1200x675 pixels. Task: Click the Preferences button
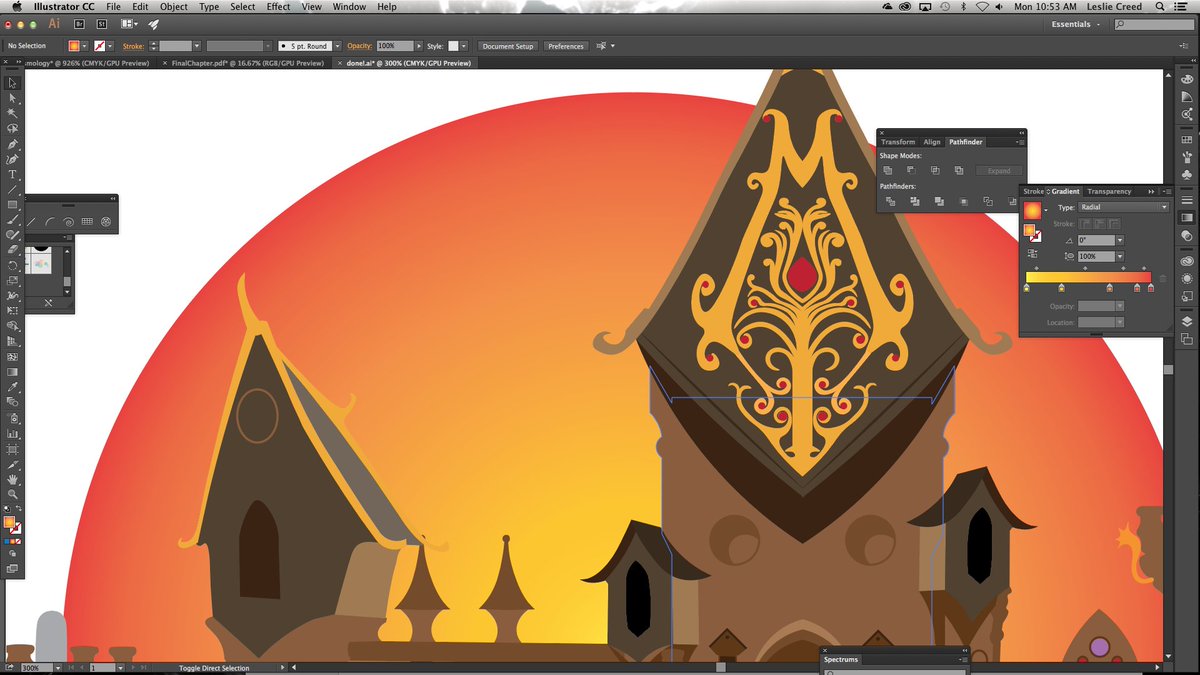[566, 46]
